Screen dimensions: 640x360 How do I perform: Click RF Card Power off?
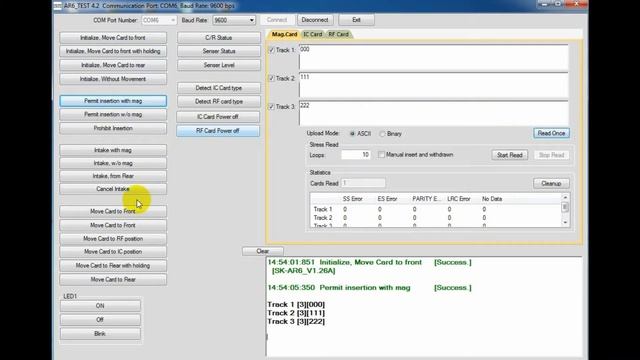218,131
